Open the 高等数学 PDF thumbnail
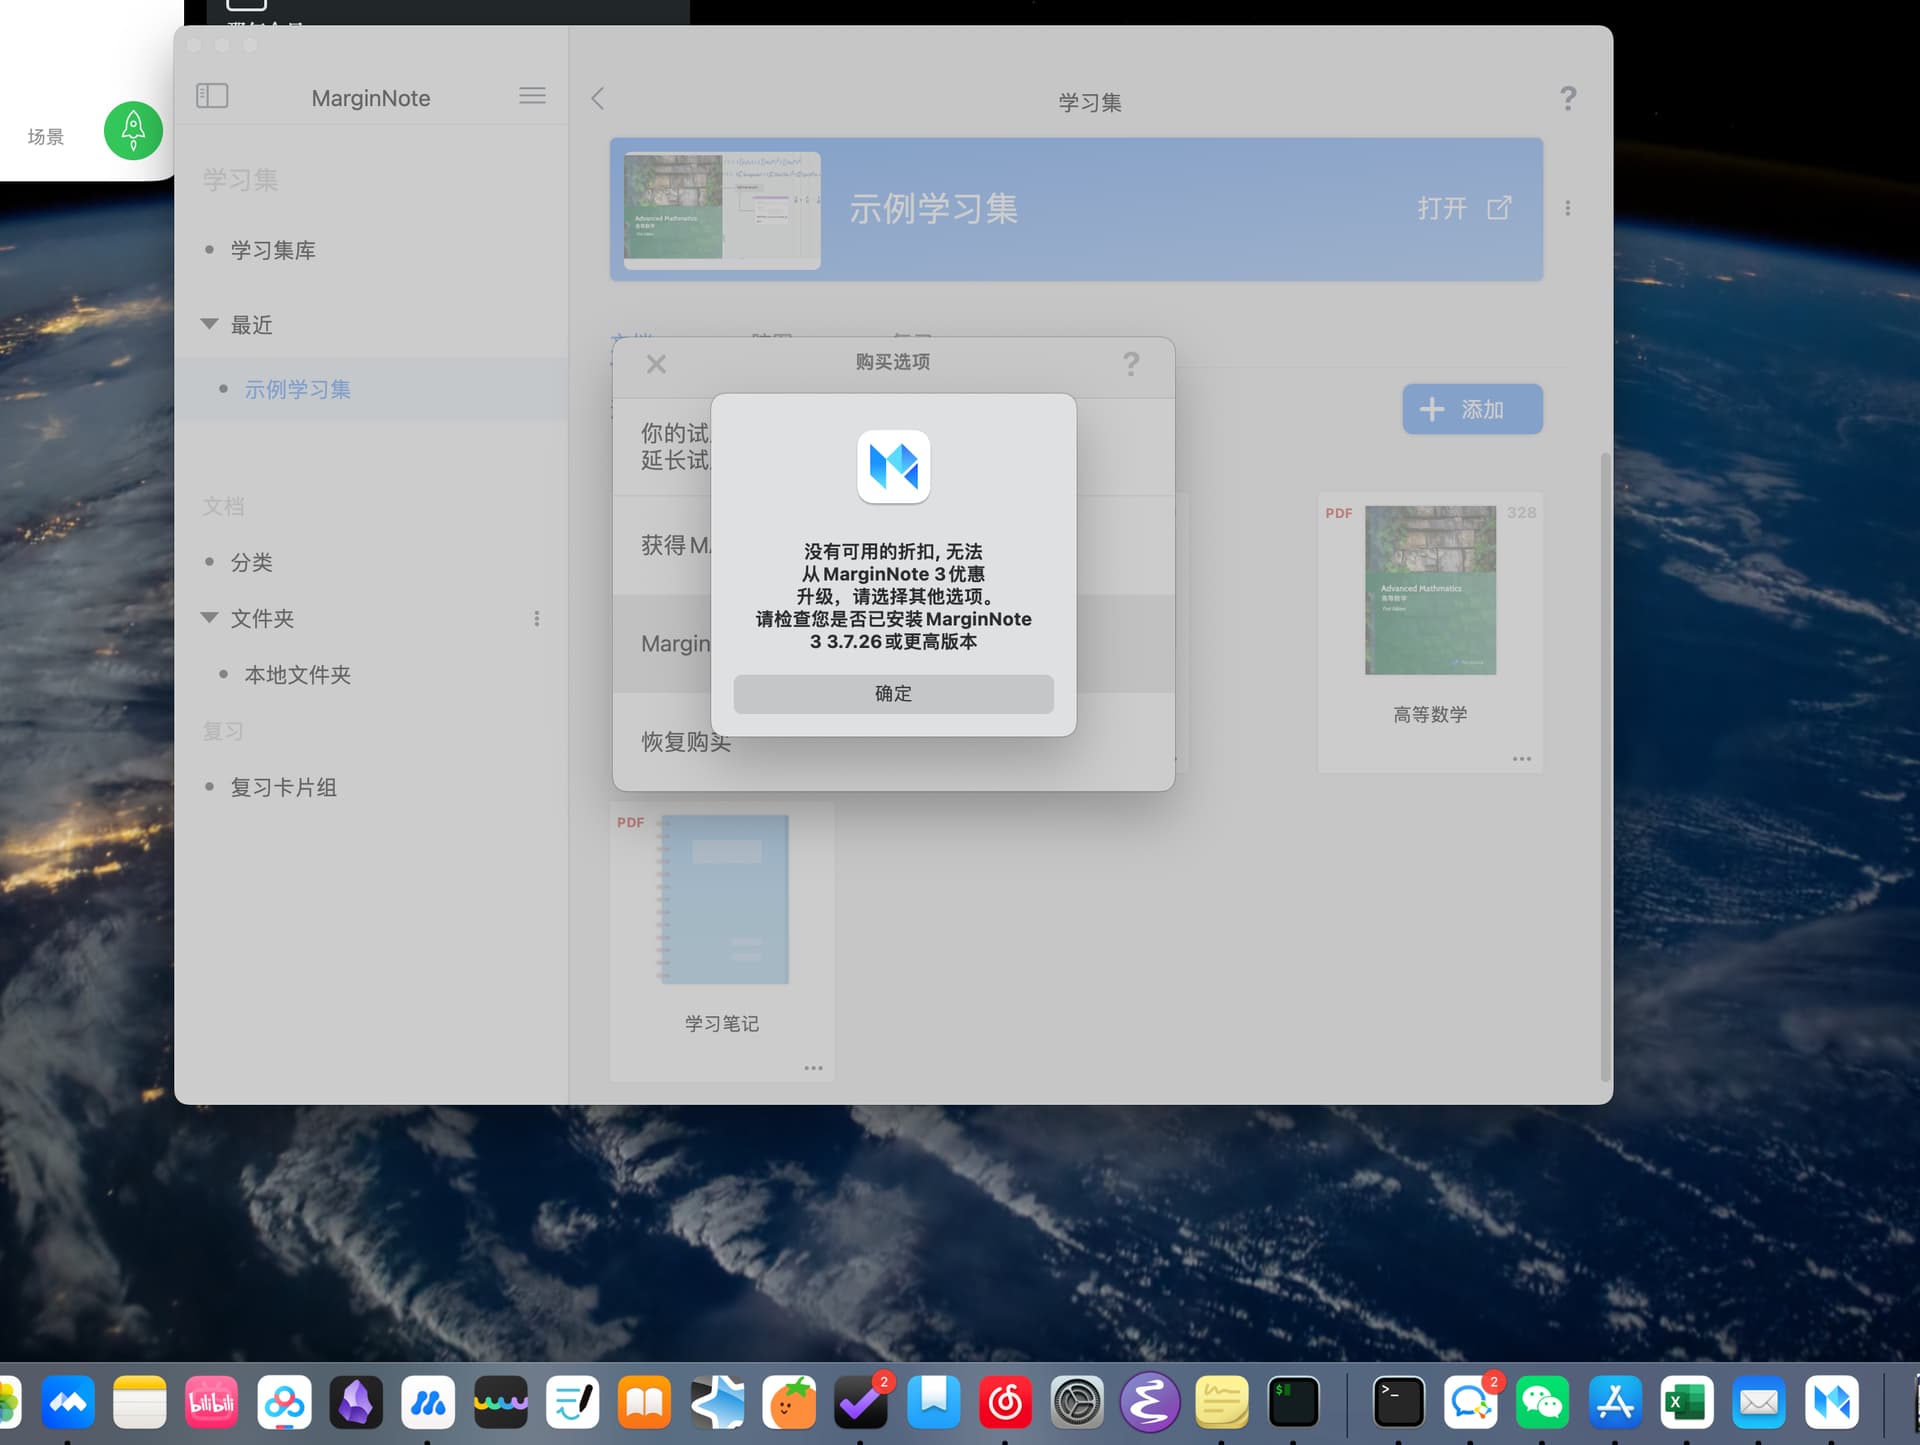This screenshot has height=1445, width=1920. pos(1430,590)
